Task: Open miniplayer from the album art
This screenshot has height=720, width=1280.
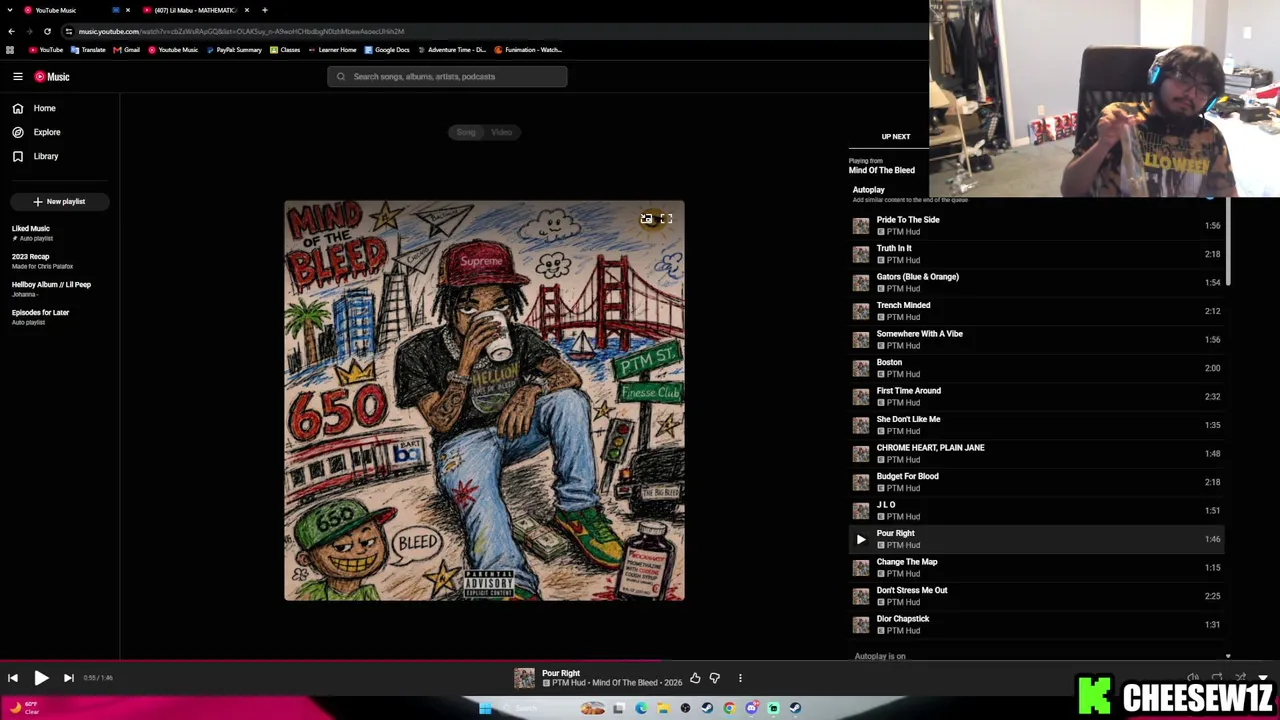Action: [x=647, y=219]
